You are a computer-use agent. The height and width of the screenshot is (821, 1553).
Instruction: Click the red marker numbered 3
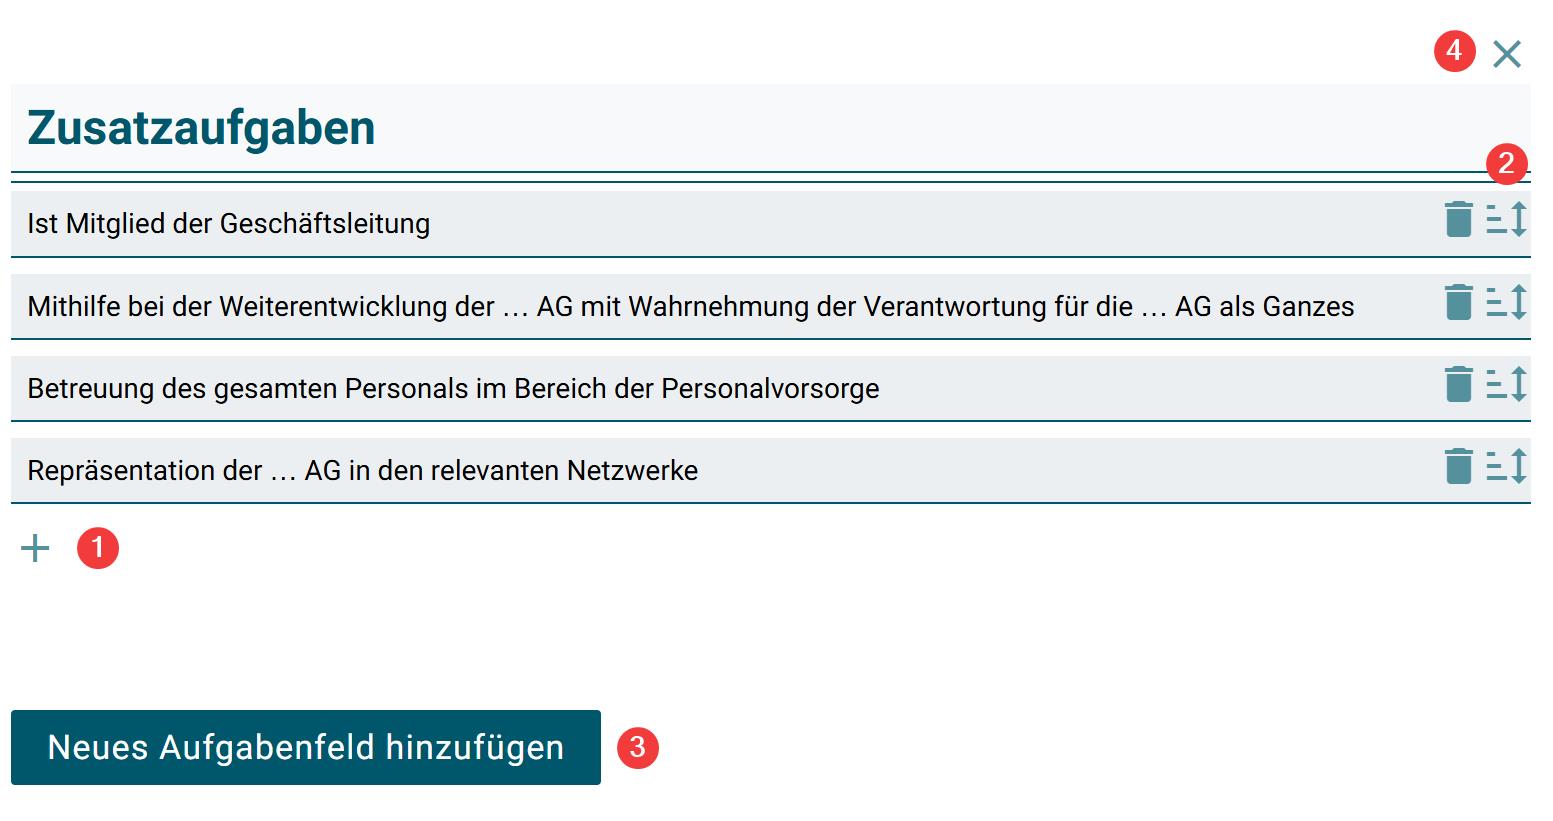[638, 748]
